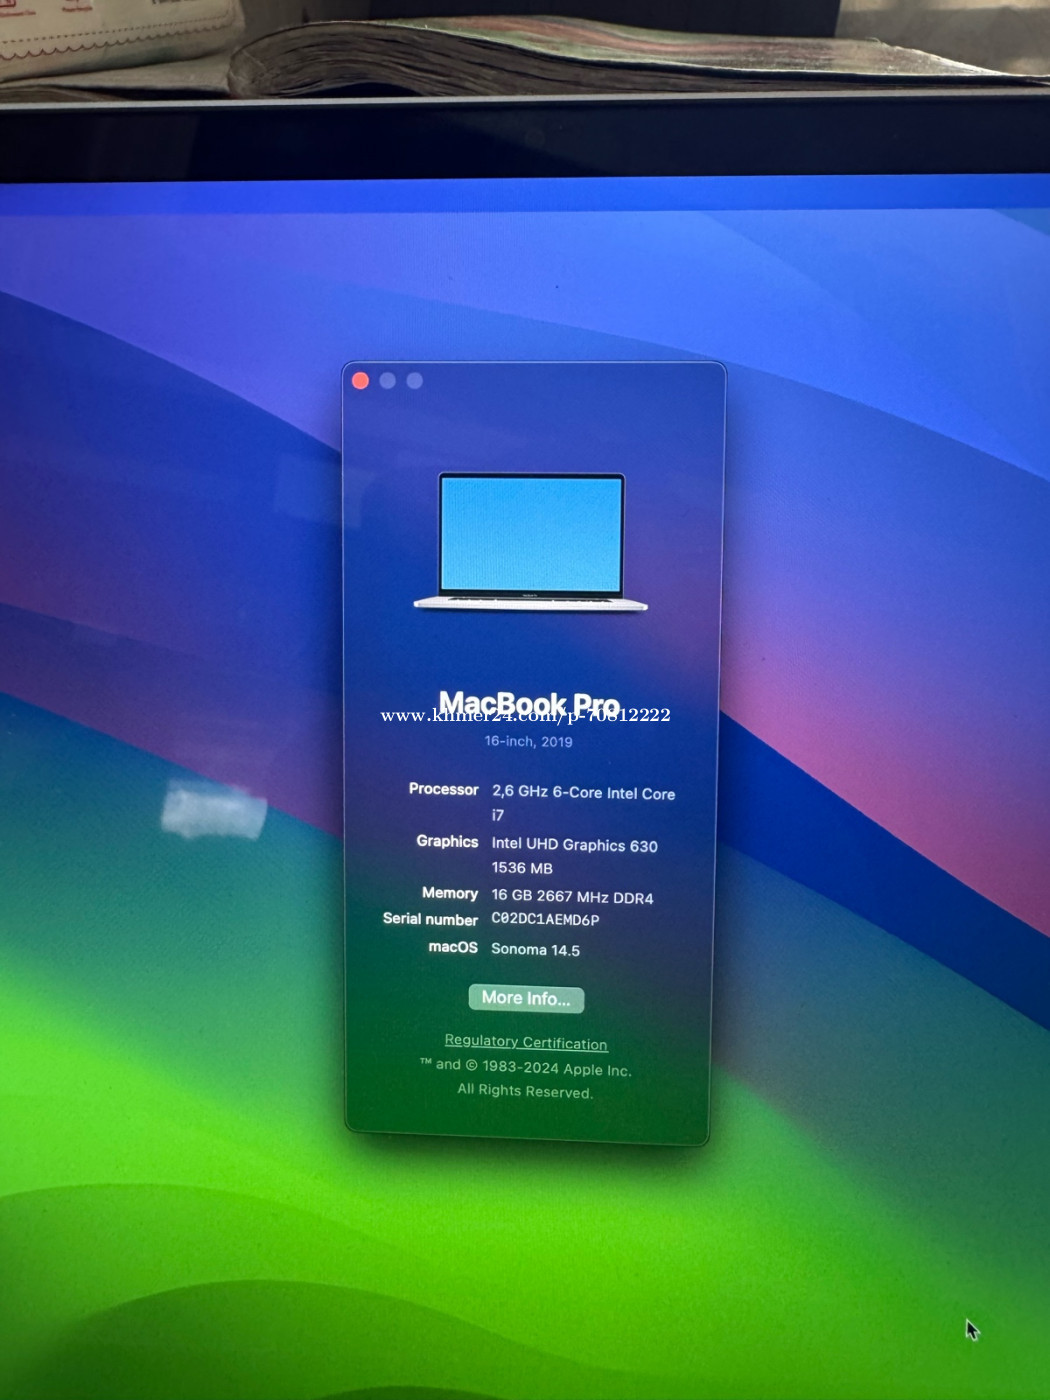Viewport: 1050px width, 1400px height.
Task: Click the 16 GB 2667 MHz DDR4 memory value
Action: 572,896
